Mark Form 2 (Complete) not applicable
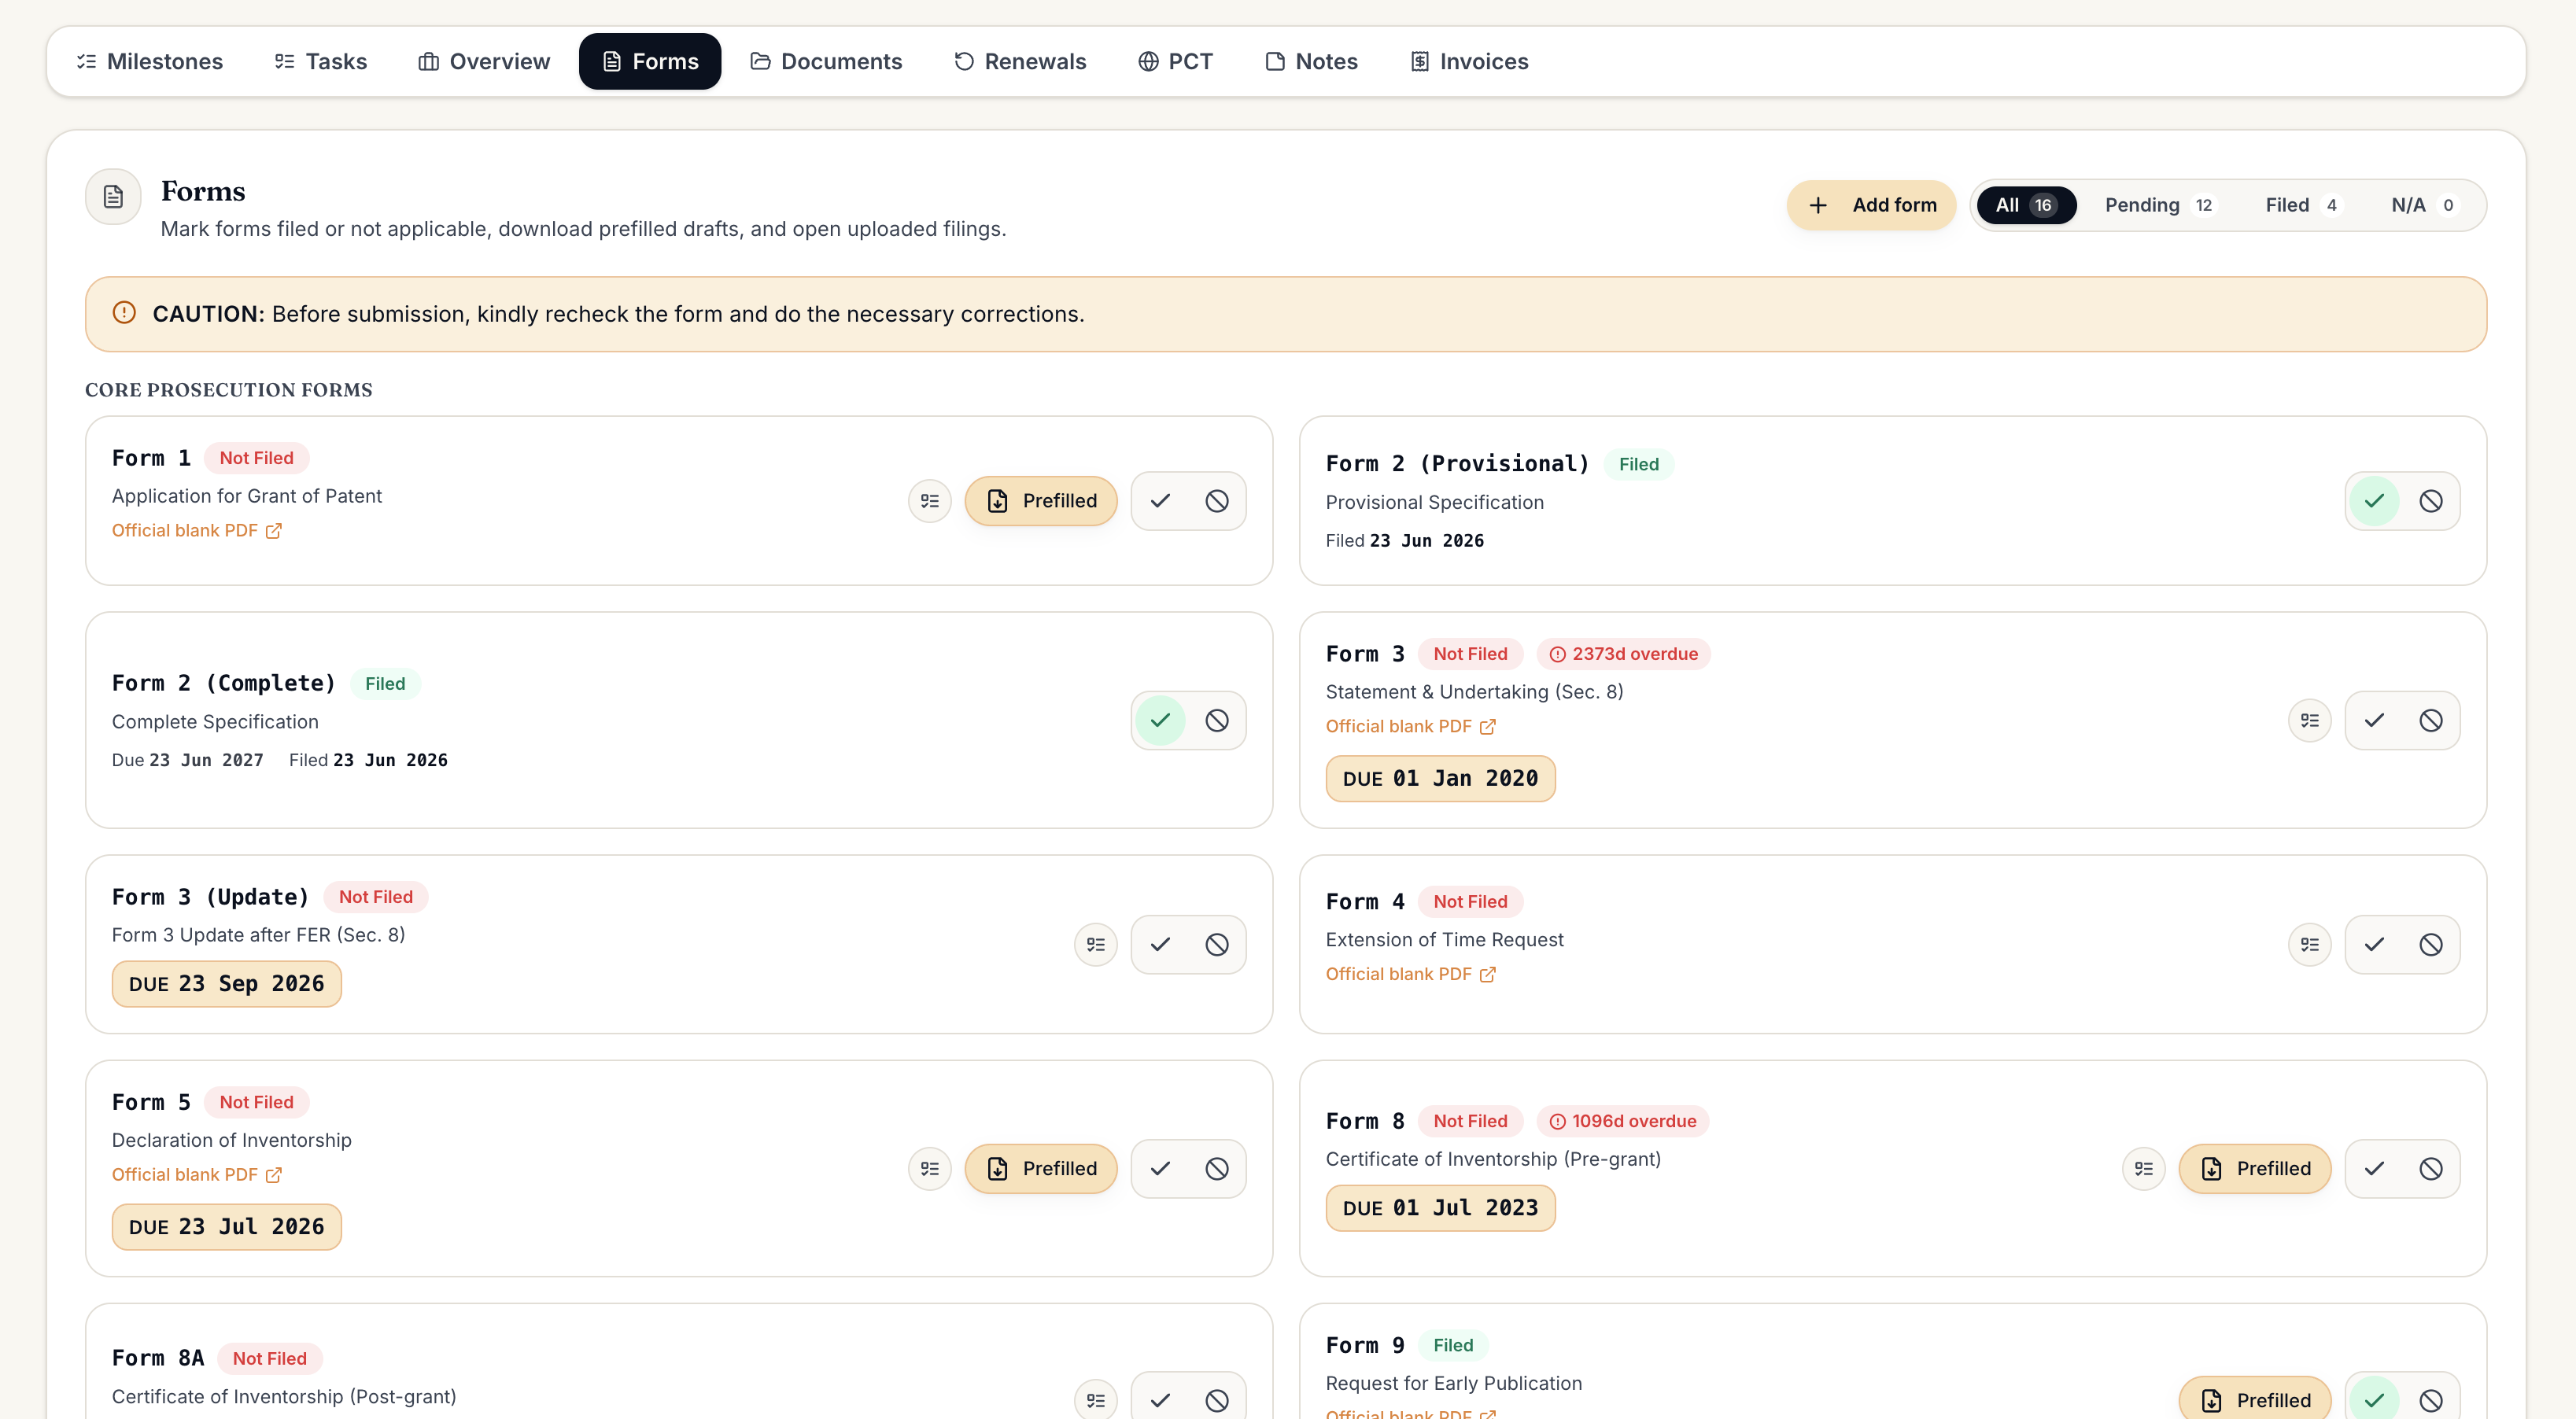 tap(1217, 720)
